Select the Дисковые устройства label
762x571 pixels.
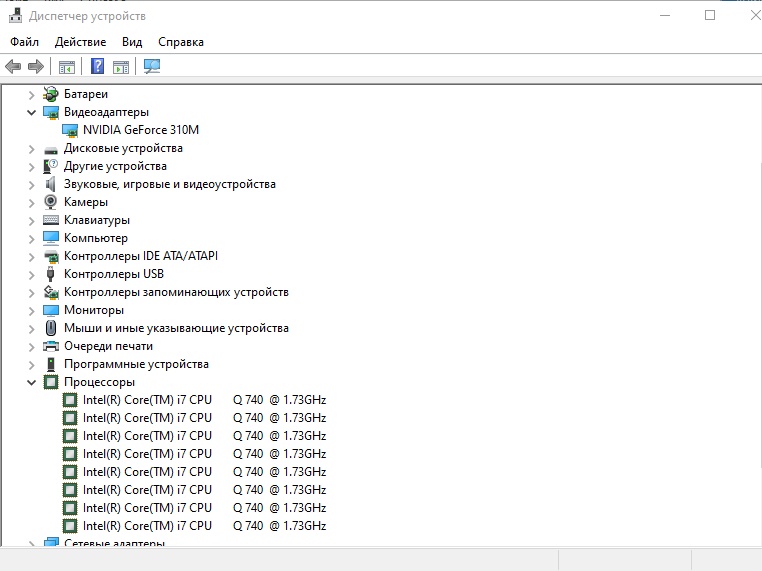[x=123, y=148]
